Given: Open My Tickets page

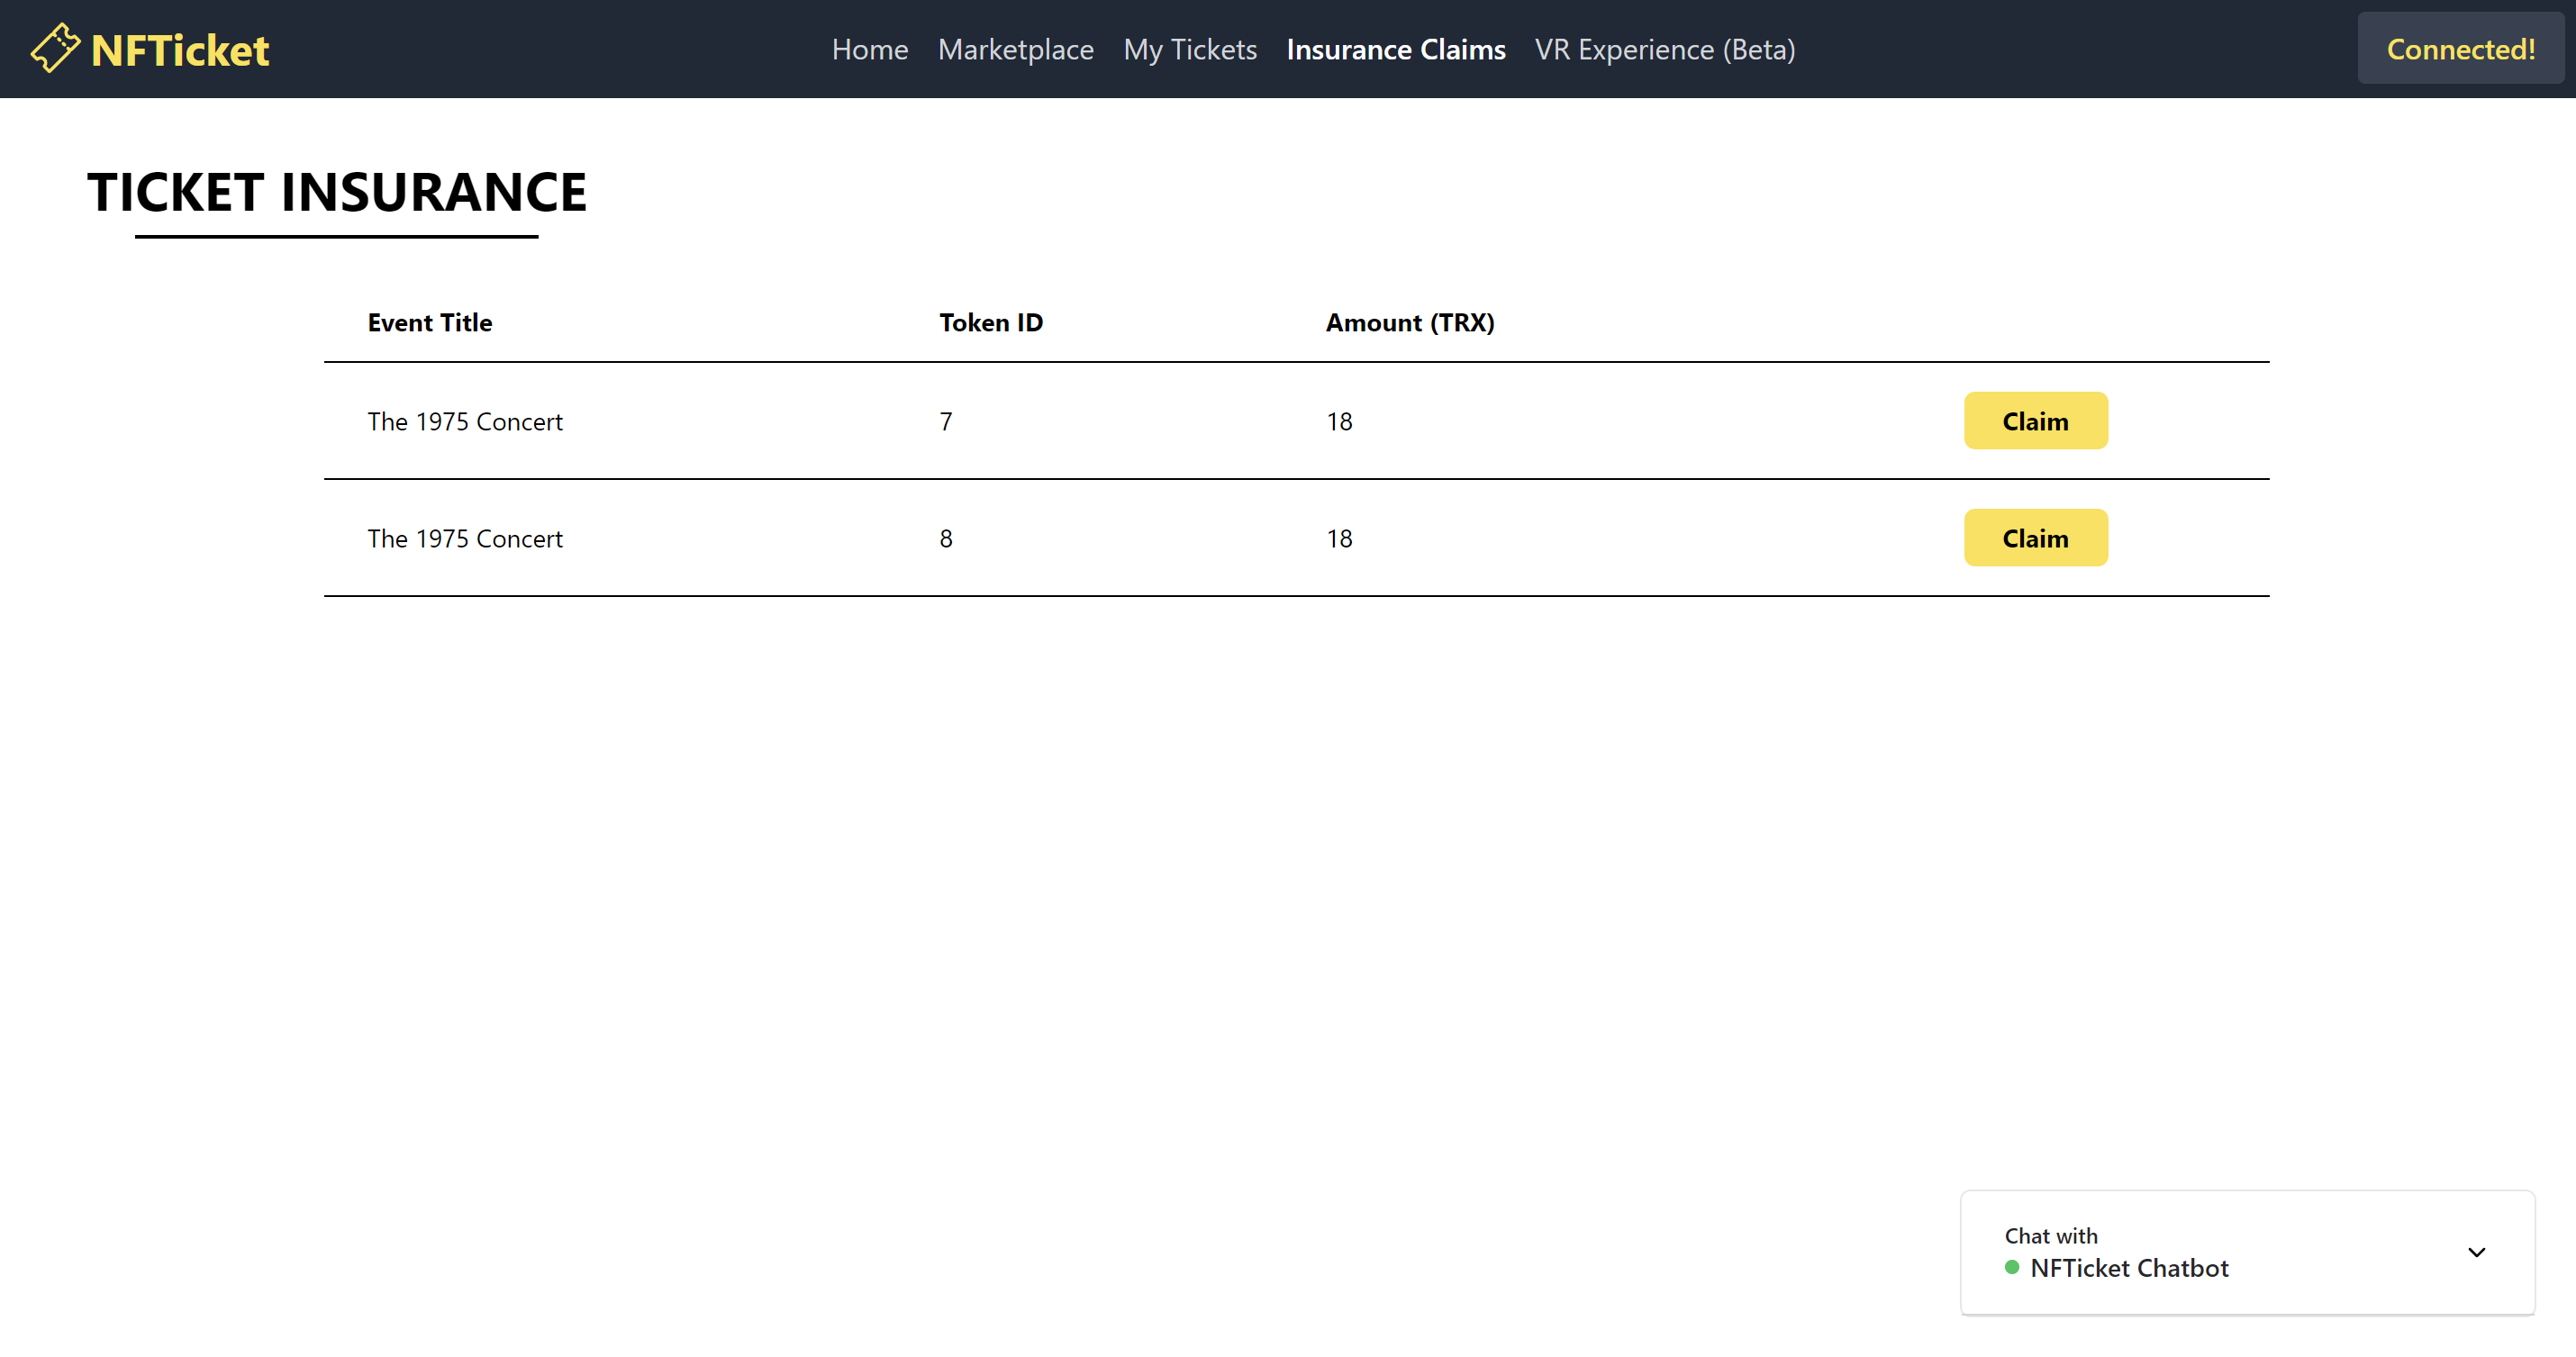Looking at the screenshot, I should pyautogui.click(x=1189, y=49).
